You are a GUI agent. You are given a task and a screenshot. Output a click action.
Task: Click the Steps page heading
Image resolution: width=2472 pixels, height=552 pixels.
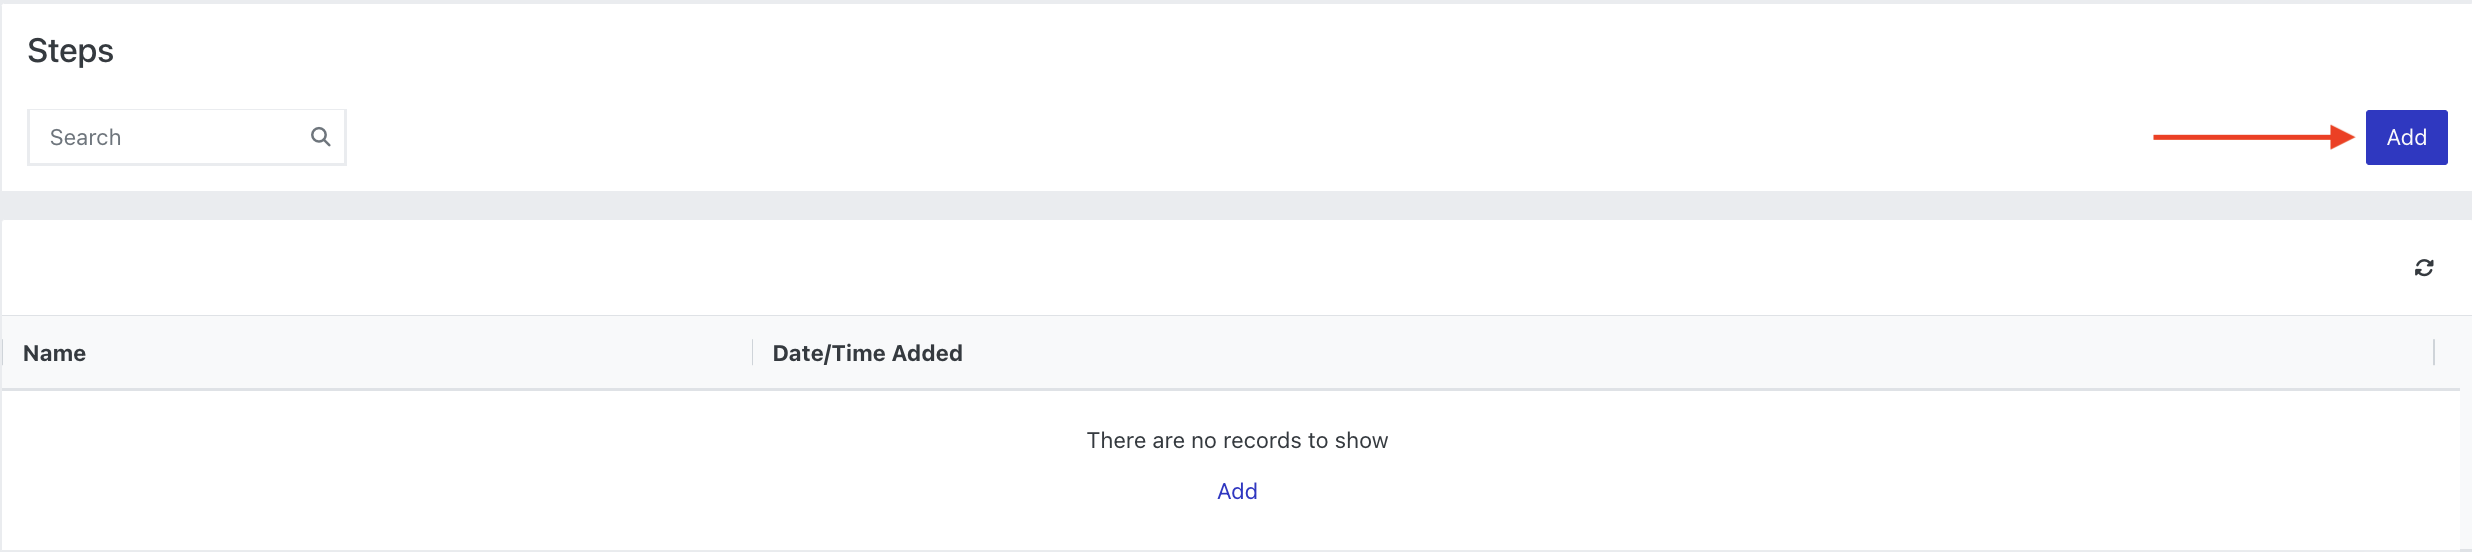[70, 50]
